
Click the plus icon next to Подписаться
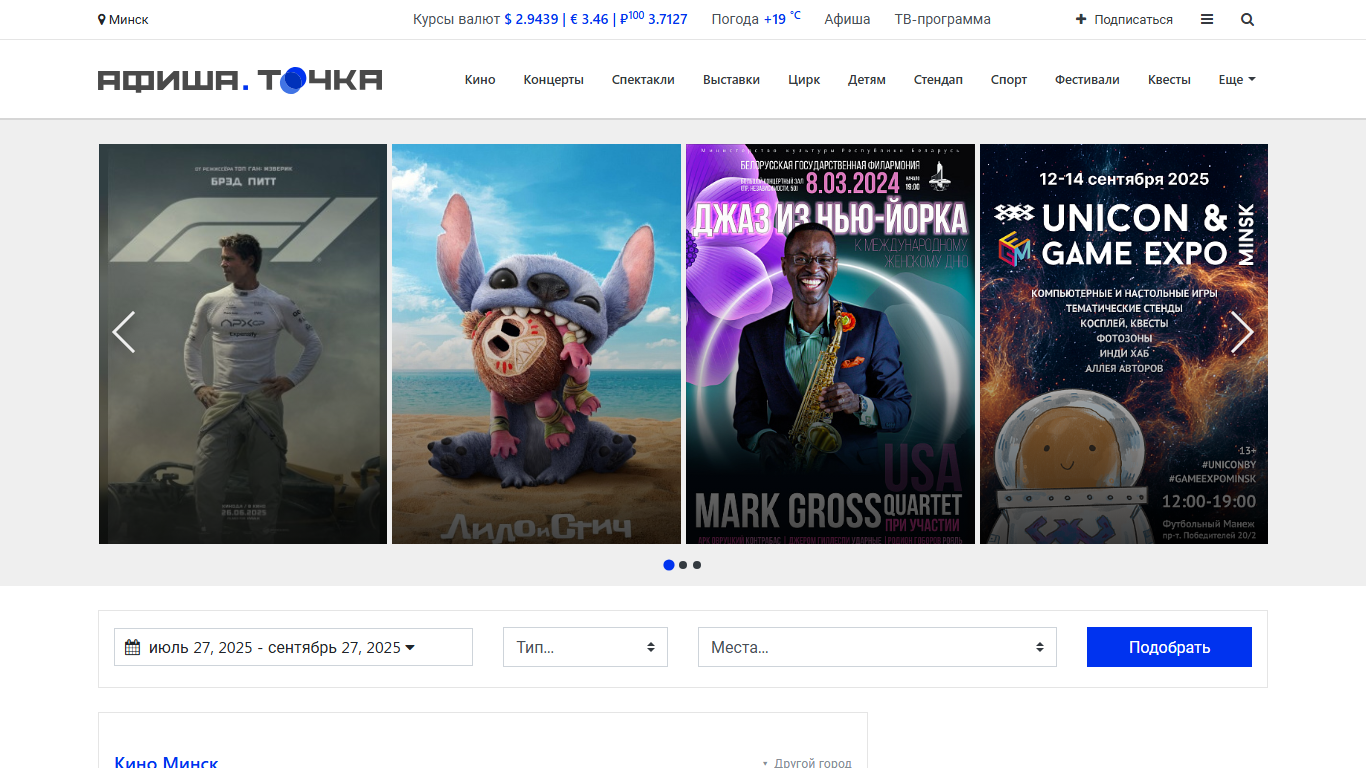point(1081,20)
